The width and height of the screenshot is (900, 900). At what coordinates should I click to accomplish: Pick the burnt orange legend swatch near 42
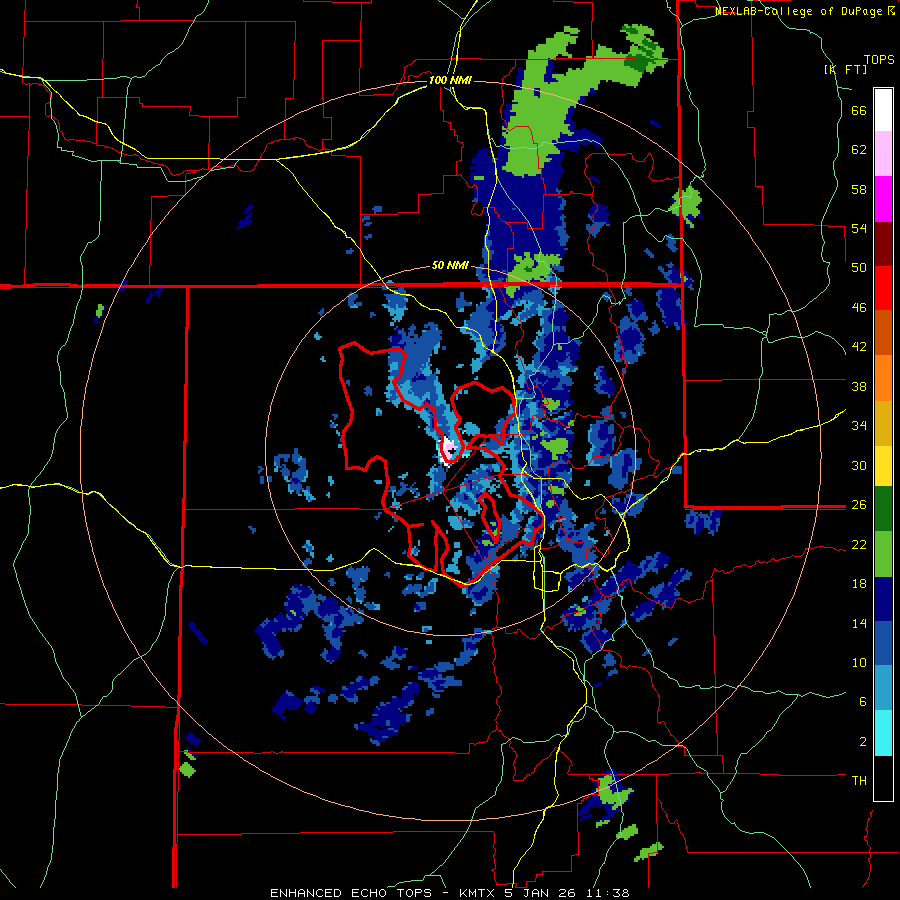(x=883, y=332)
